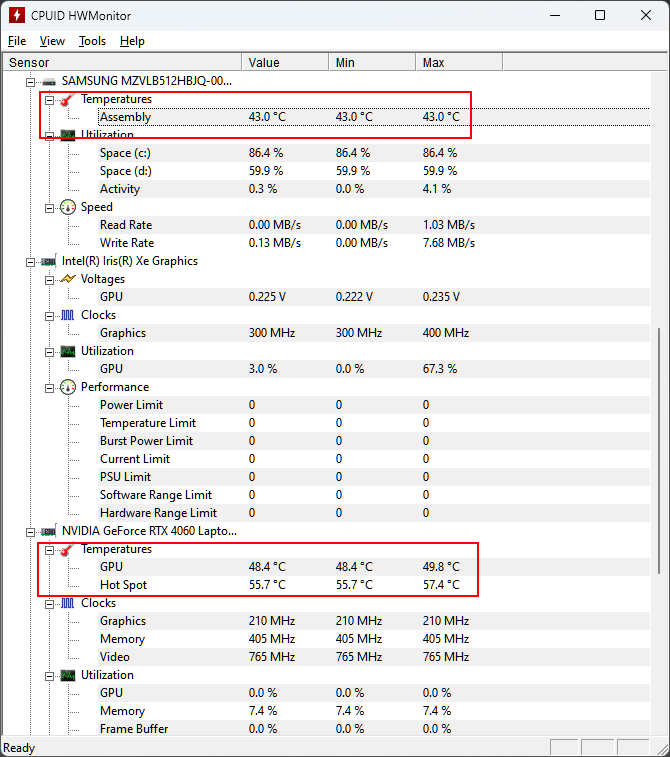Select the Hot Spot temperature row
Image resolution: width=670 pixels, height=757 pixels.
[122, 585]
